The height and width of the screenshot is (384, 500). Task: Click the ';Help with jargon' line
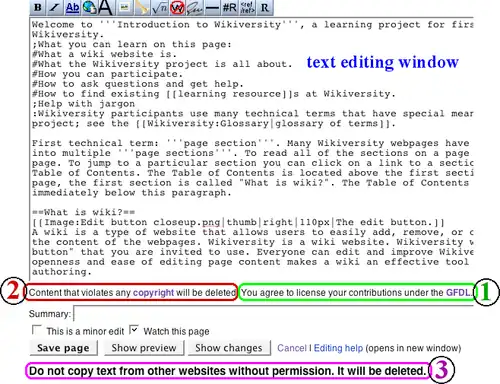(x=84, y=104)
